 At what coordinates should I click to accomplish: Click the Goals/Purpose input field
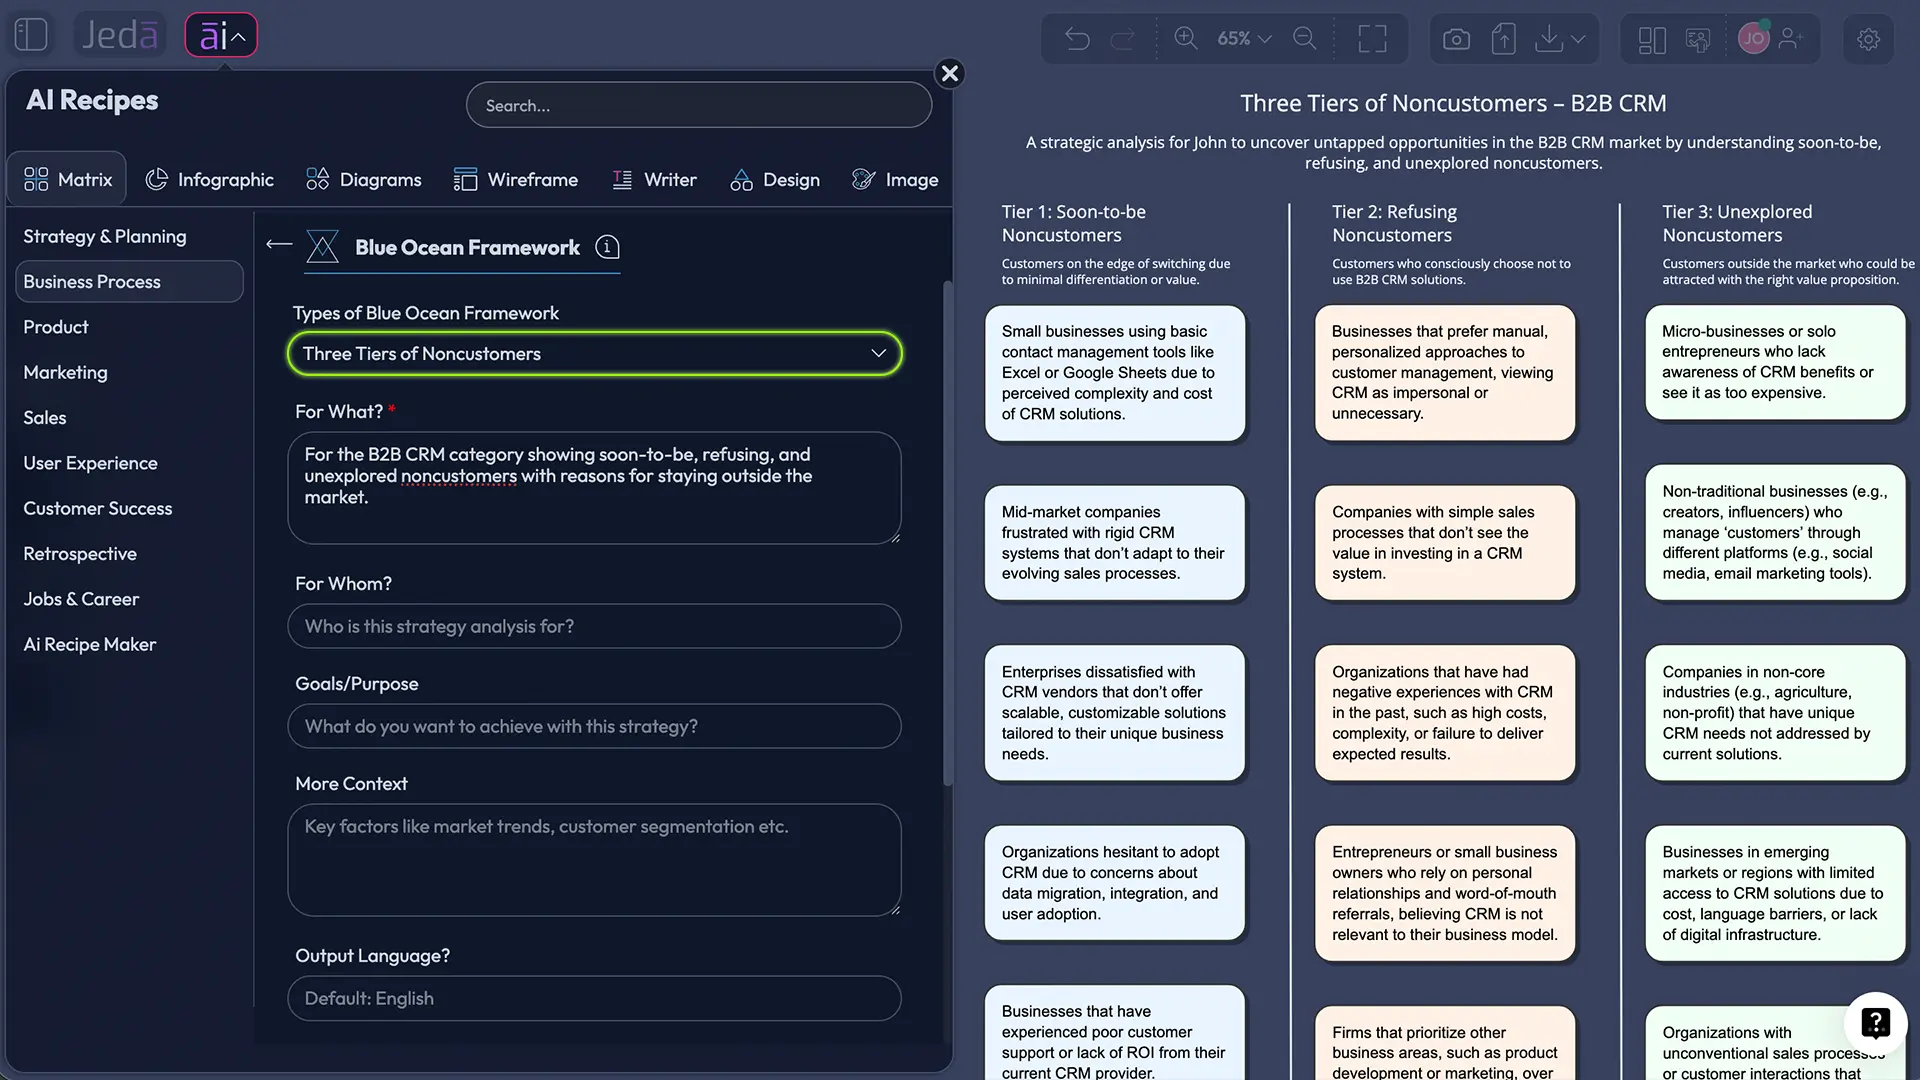[x=594, y=726]
